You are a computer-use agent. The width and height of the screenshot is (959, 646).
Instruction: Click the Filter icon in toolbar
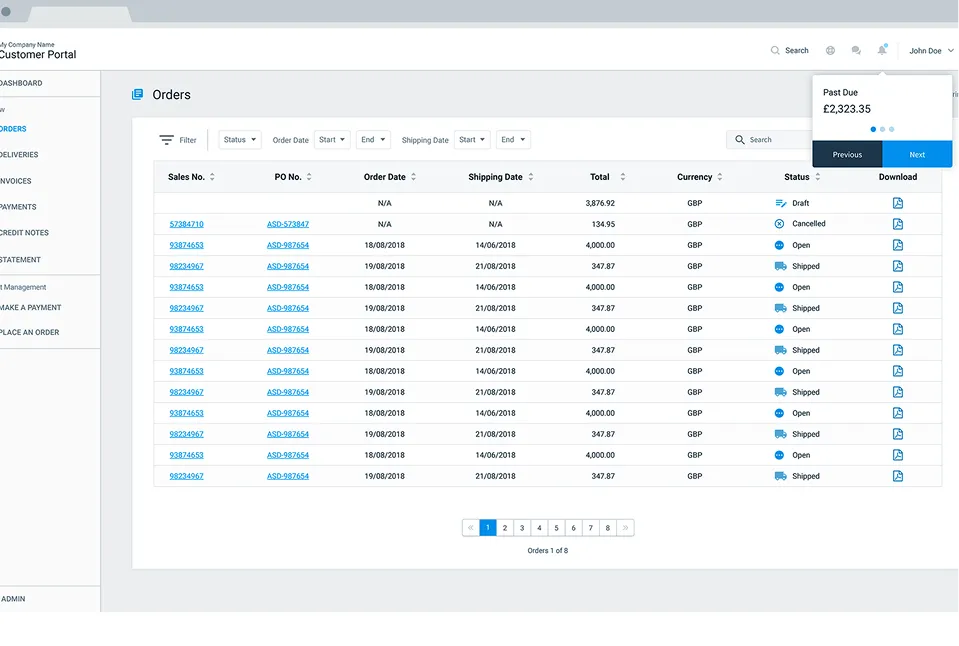(167, 140)
